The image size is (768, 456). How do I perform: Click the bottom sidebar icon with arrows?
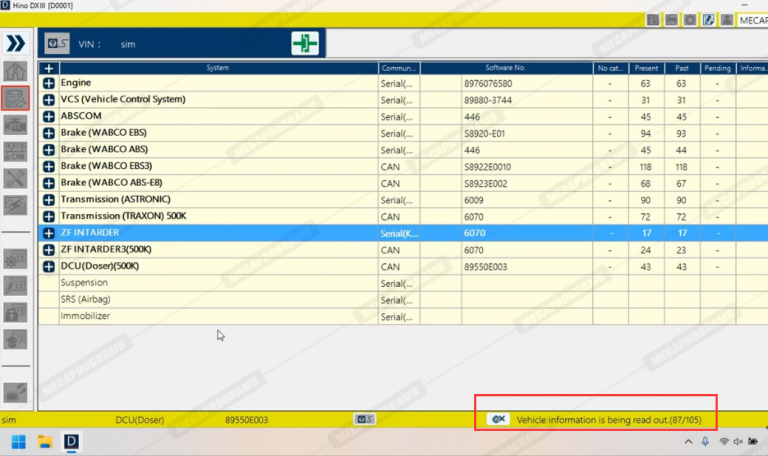click(x=15, y=392)
